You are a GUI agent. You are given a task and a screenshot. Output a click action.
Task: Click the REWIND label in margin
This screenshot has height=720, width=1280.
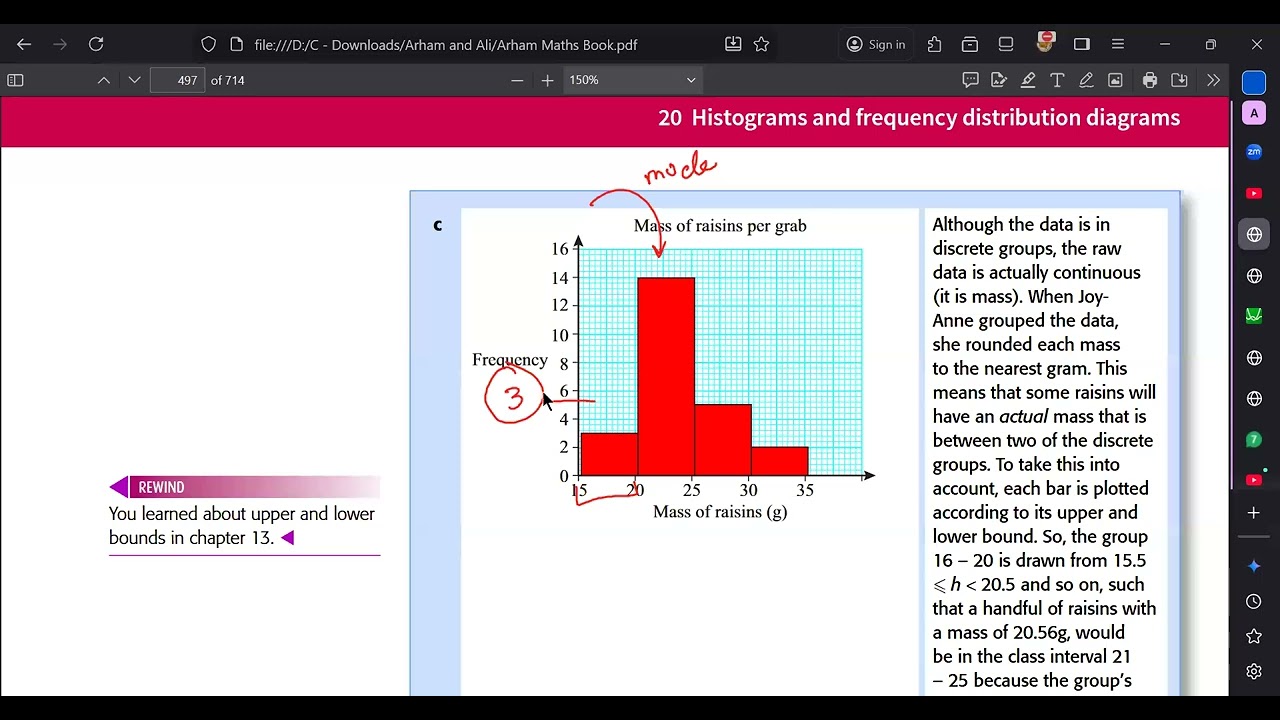(161, 487)
